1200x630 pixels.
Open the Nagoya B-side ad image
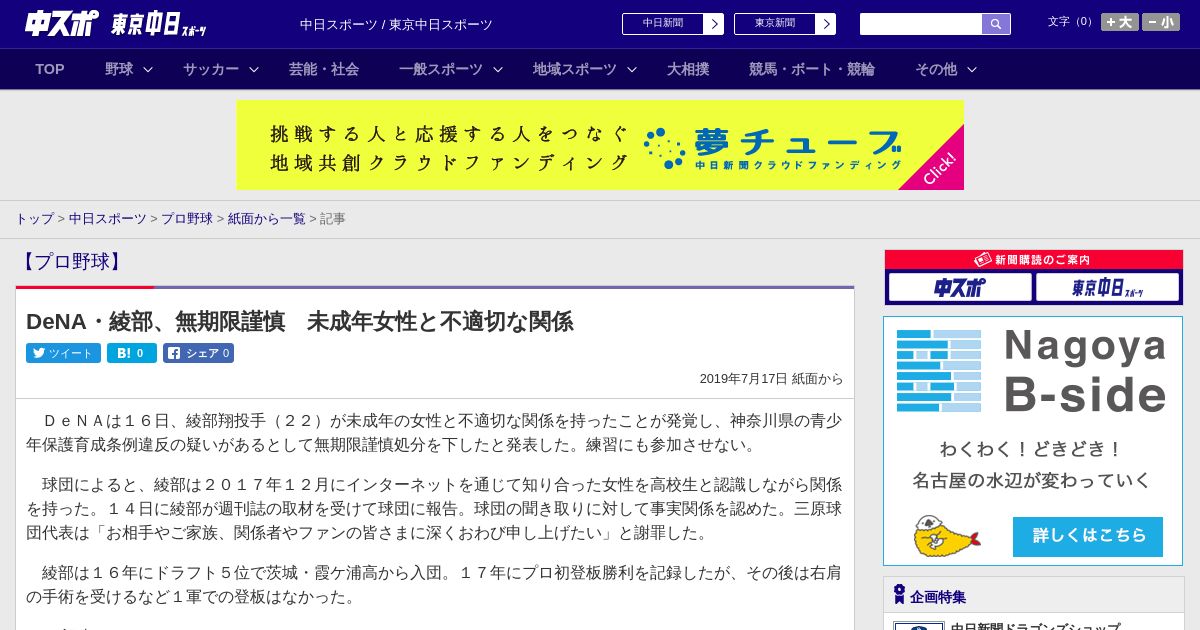tap(1033, 441)
